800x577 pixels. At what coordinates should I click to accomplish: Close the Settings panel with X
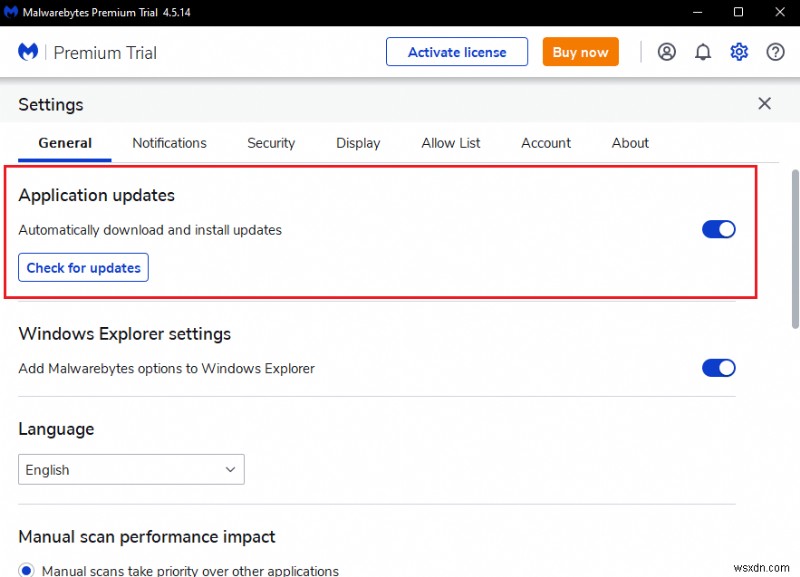point(764,104)
